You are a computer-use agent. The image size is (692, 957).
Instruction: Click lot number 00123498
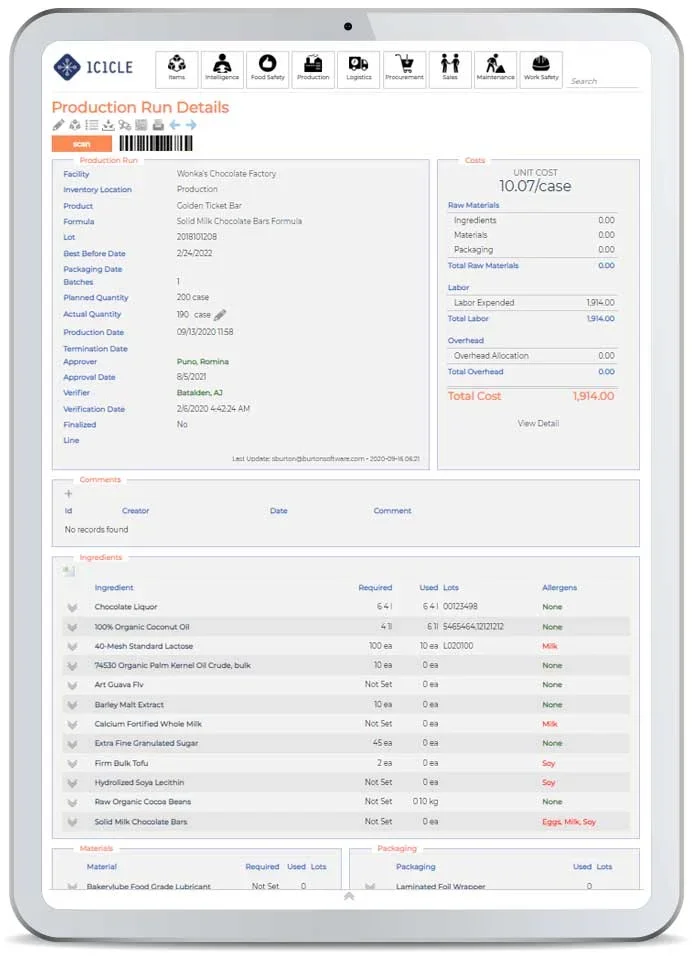point(460,607)
